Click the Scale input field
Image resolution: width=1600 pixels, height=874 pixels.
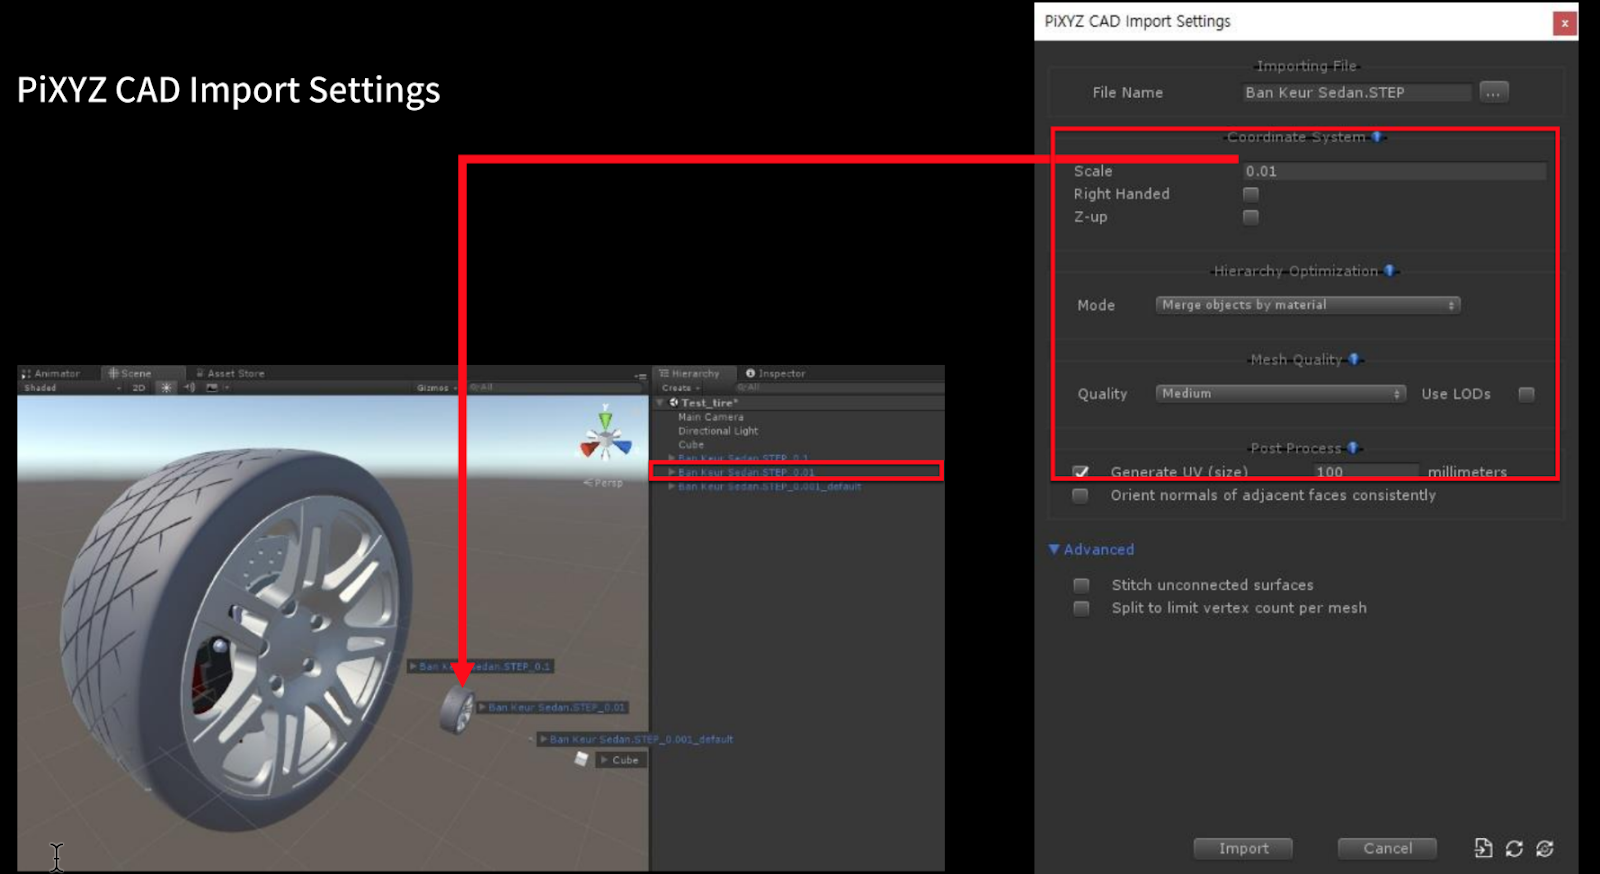pyautogui.click(x=1394, y=171)
